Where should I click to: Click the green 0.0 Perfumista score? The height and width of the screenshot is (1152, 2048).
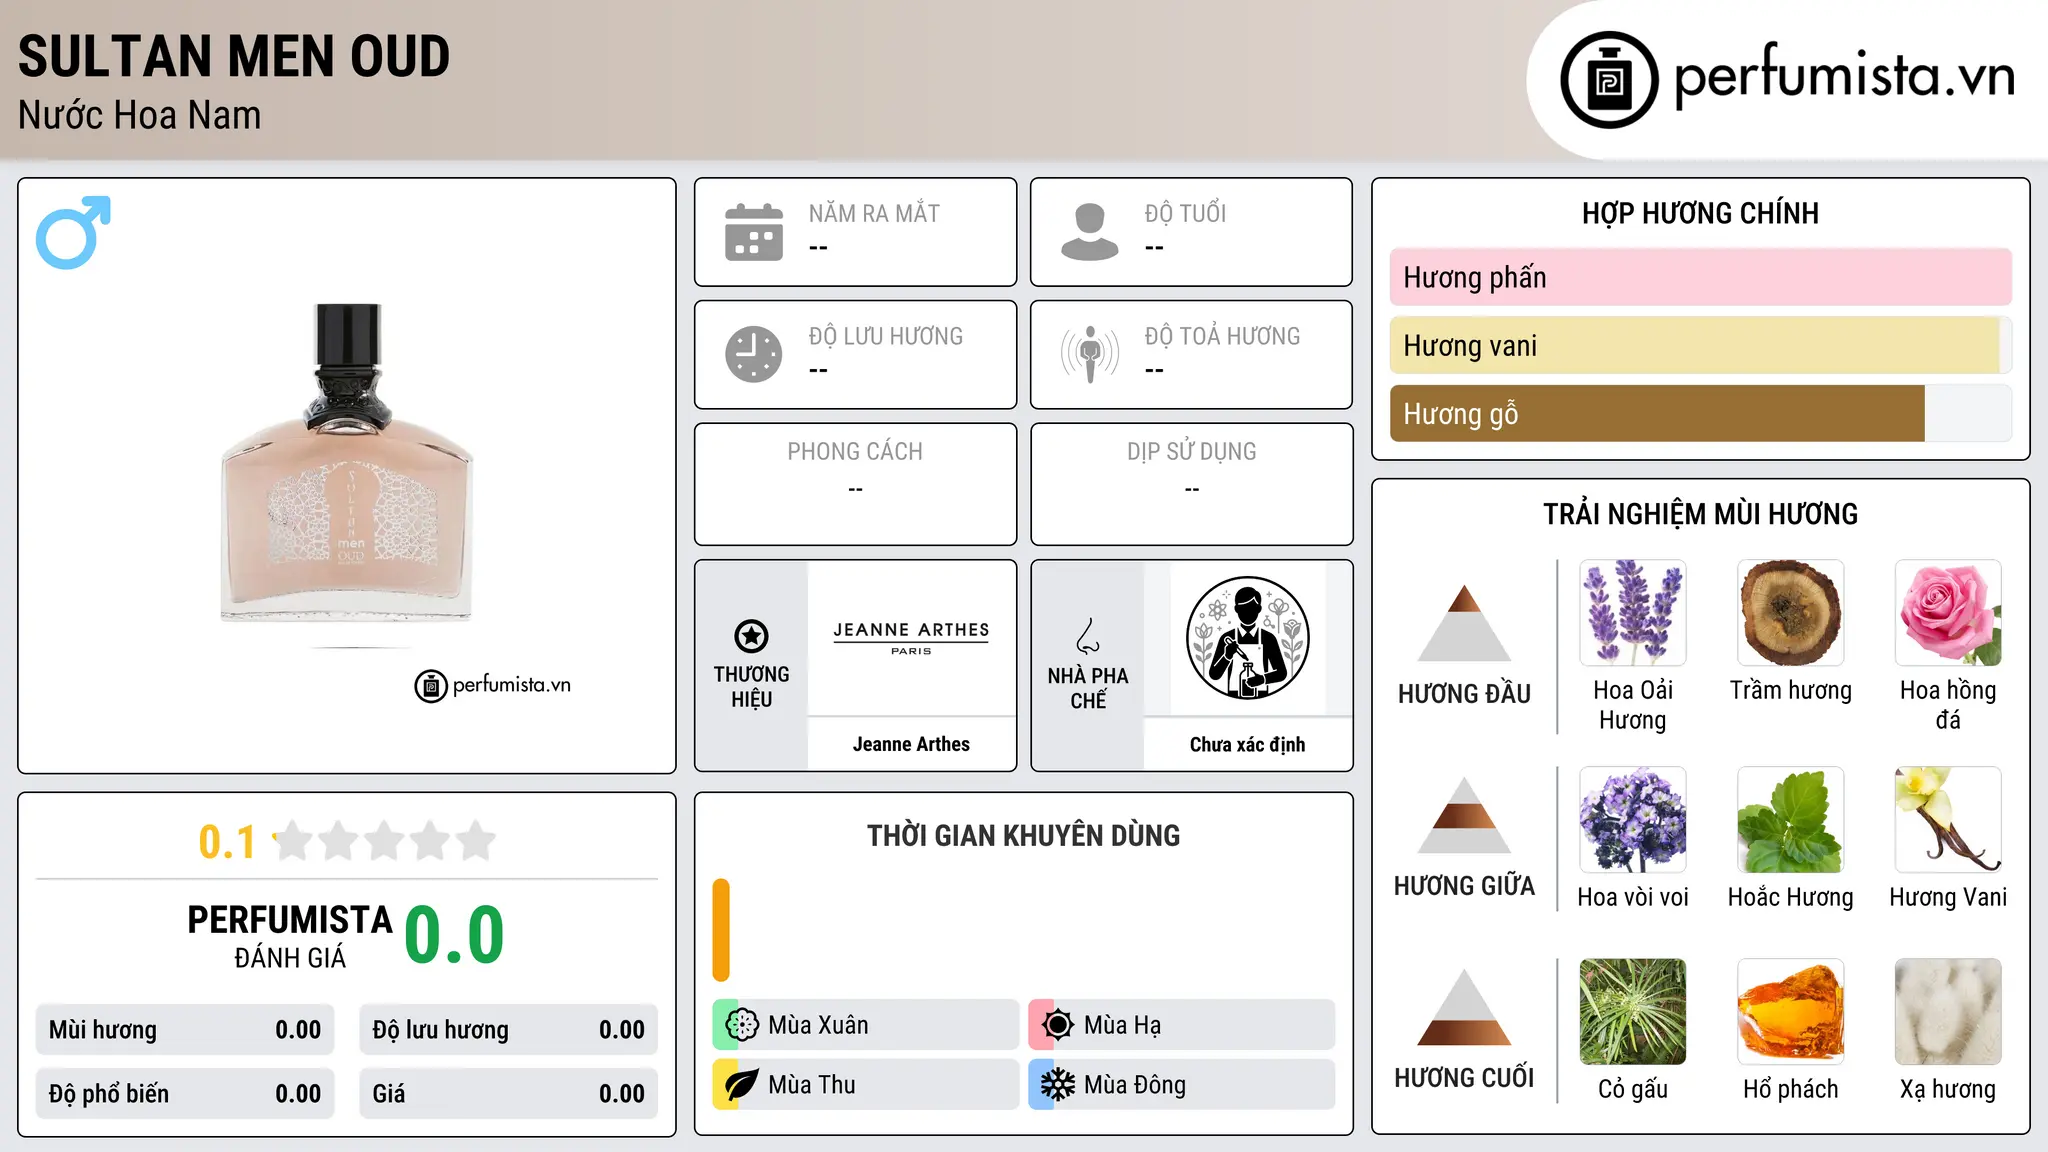[454, 935]
